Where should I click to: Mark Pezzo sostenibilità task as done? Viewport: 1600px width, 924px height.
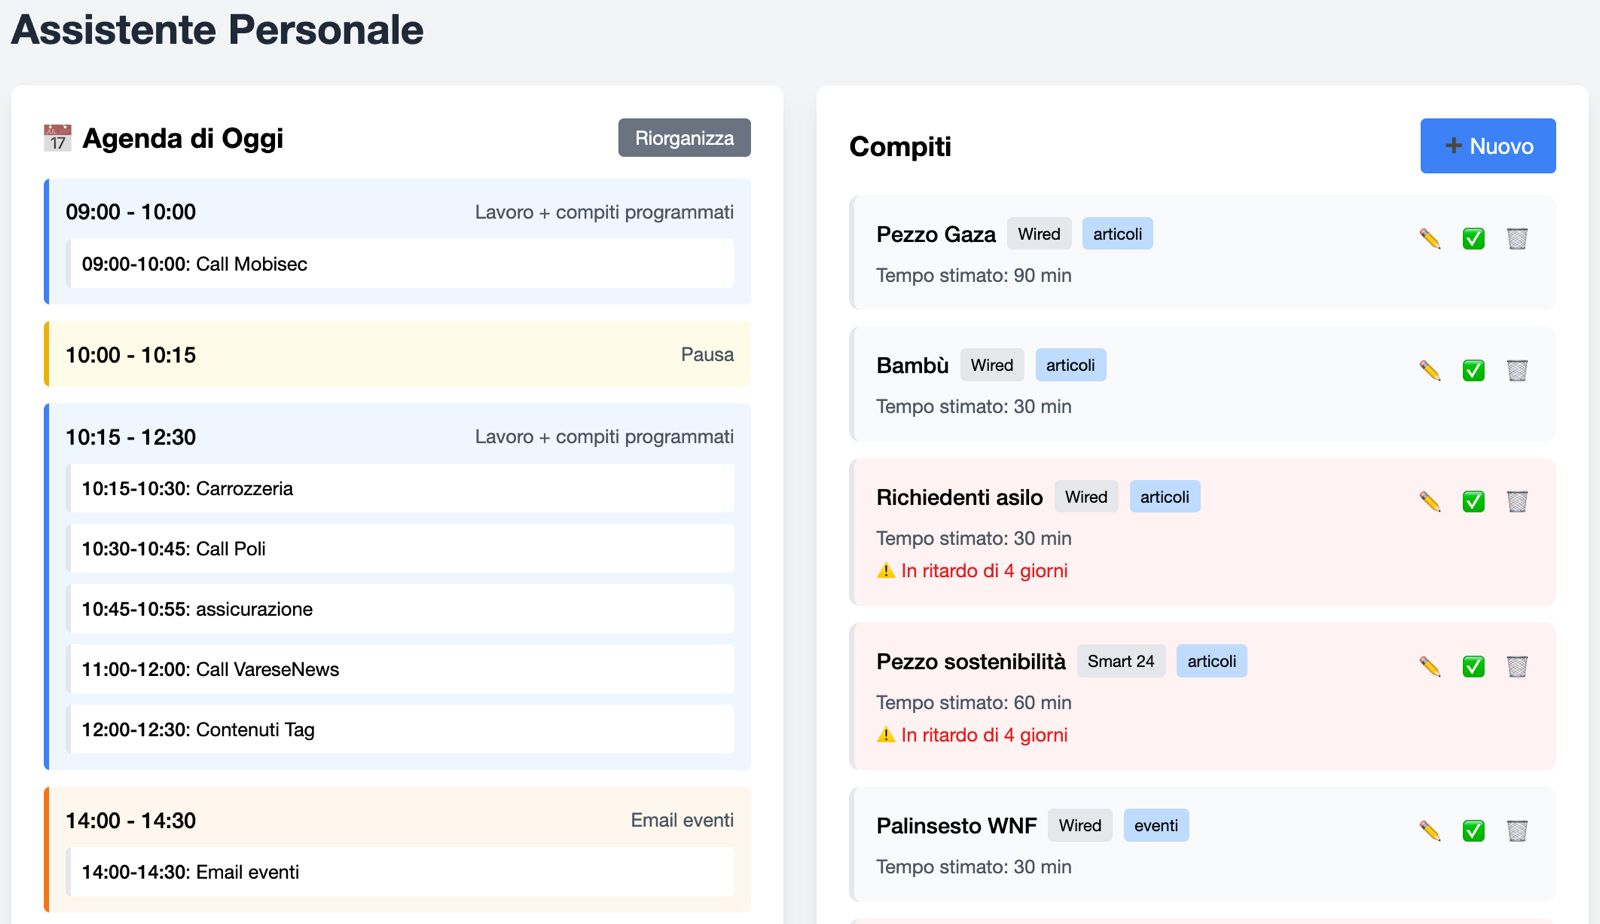click(x=1473, y=667)
